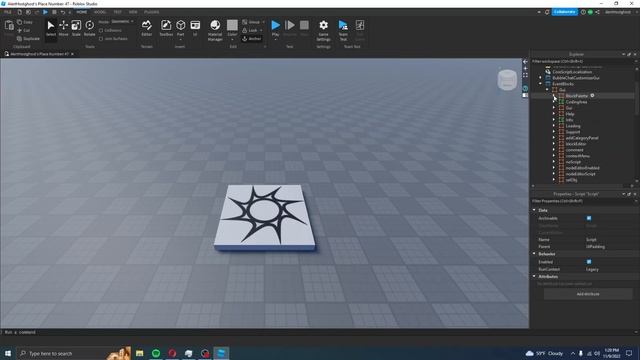The image size is (640, 360).
Task: Open Spotify from the taskbar
Action: click(156, 353)
